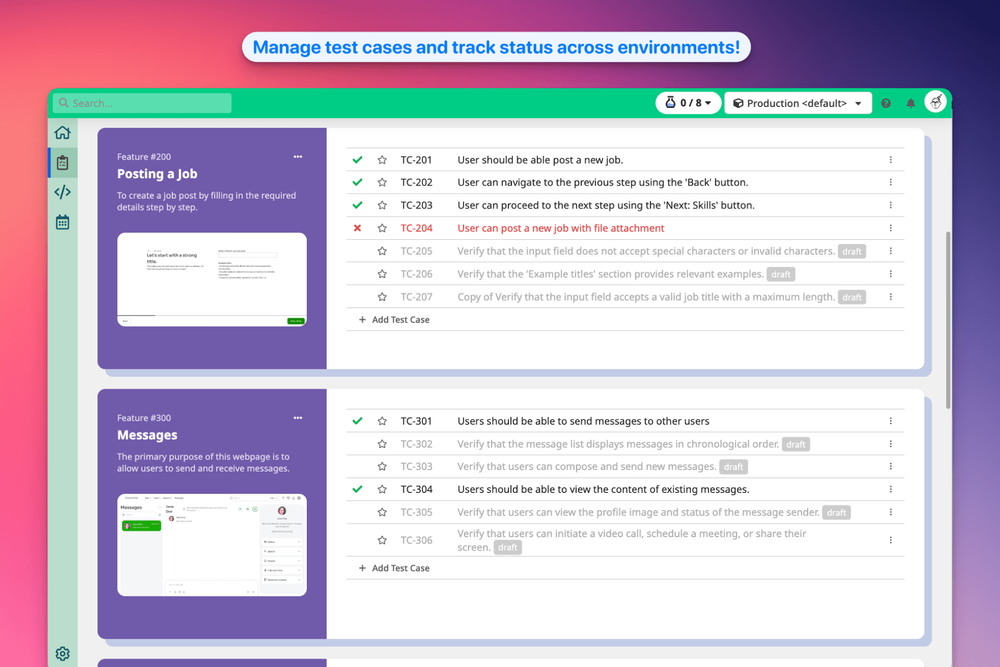
Task: Star test case TC-301
Action: click(382, 421)
